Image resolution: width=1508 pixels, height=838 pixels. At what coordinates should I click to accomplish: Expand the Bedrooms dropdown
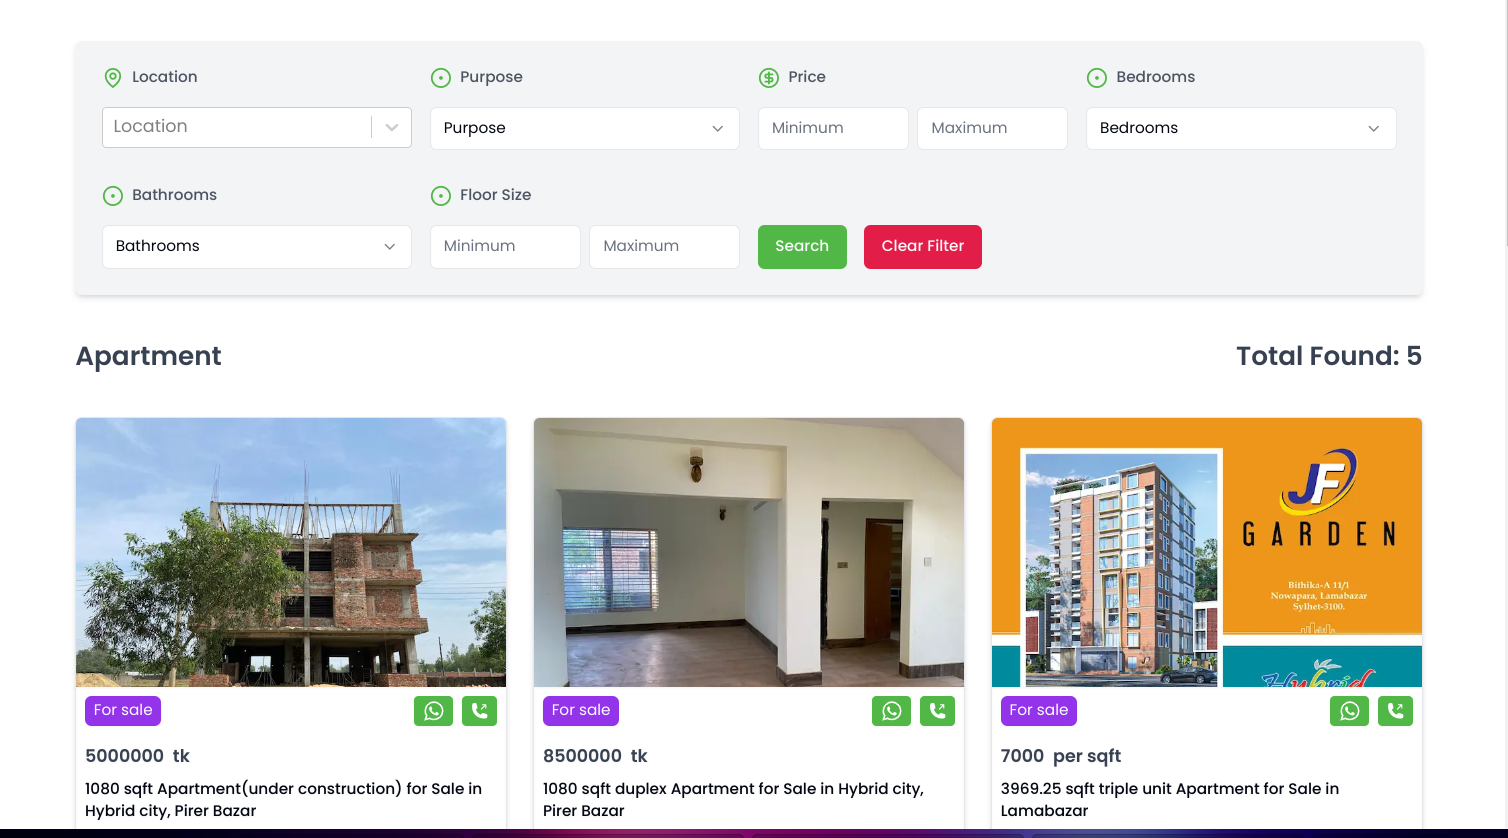click(x=1240, y=128)
